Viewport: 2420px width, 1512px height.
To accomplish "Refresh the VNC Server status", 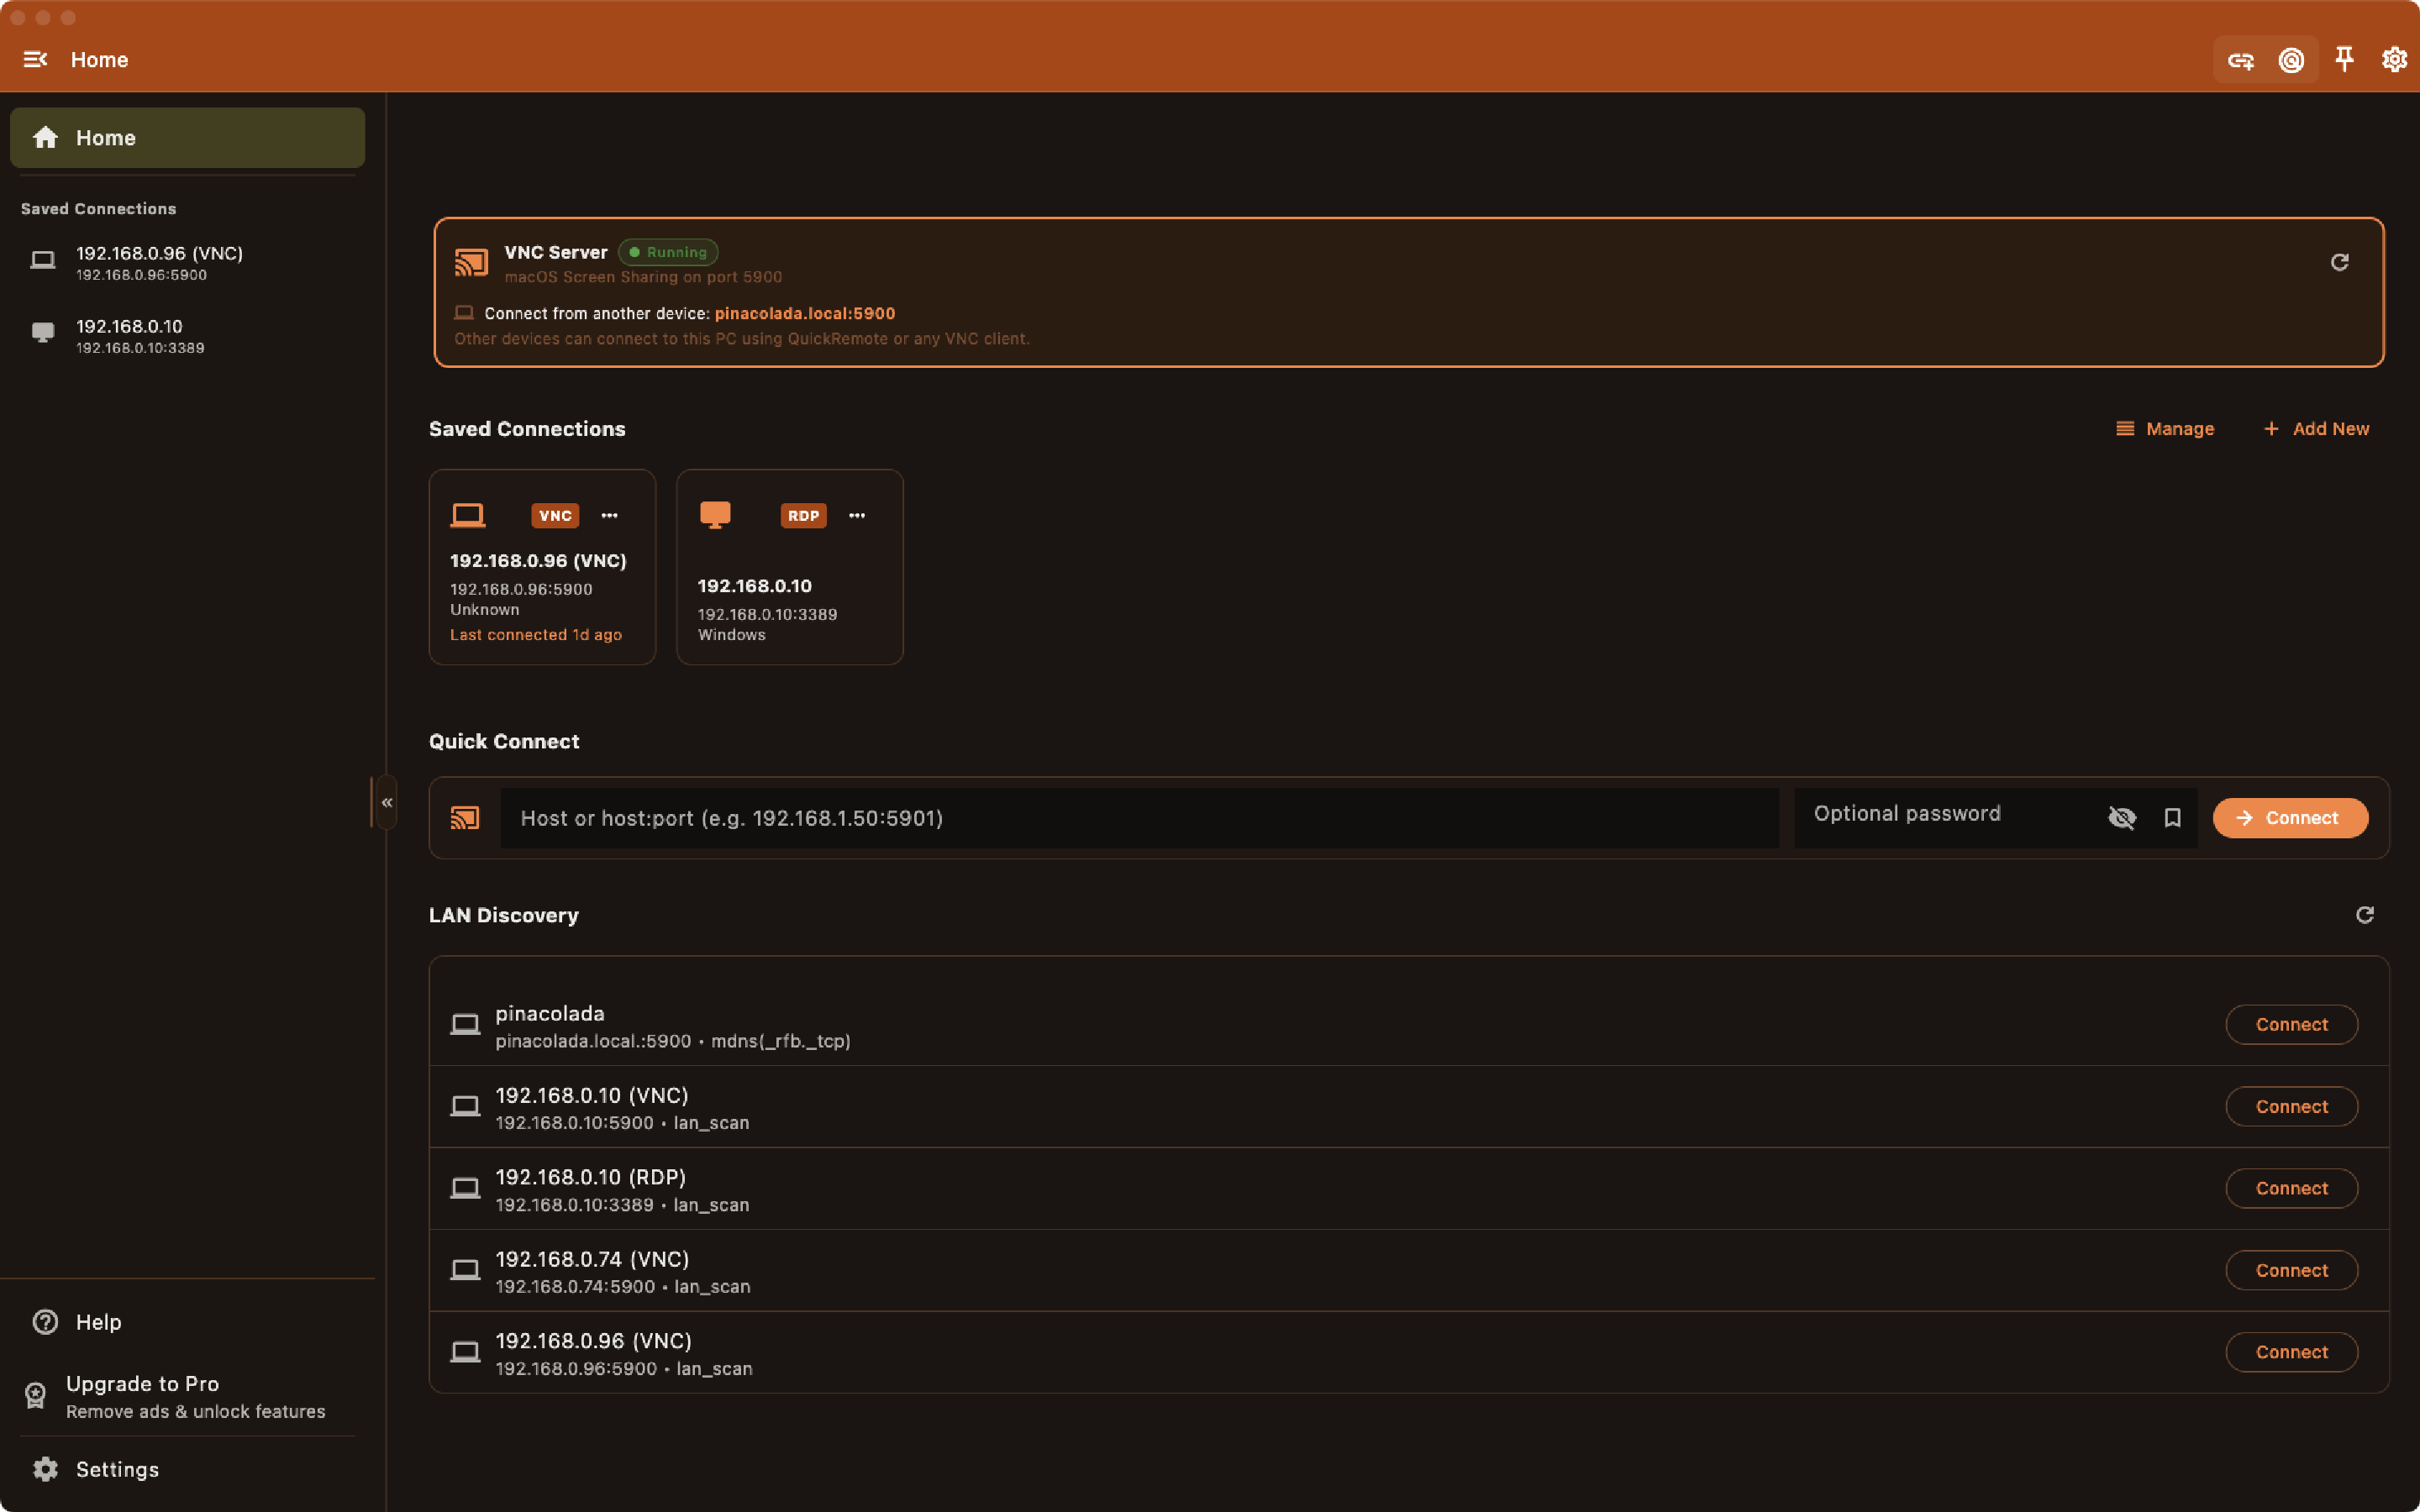I will (2339, 262).
